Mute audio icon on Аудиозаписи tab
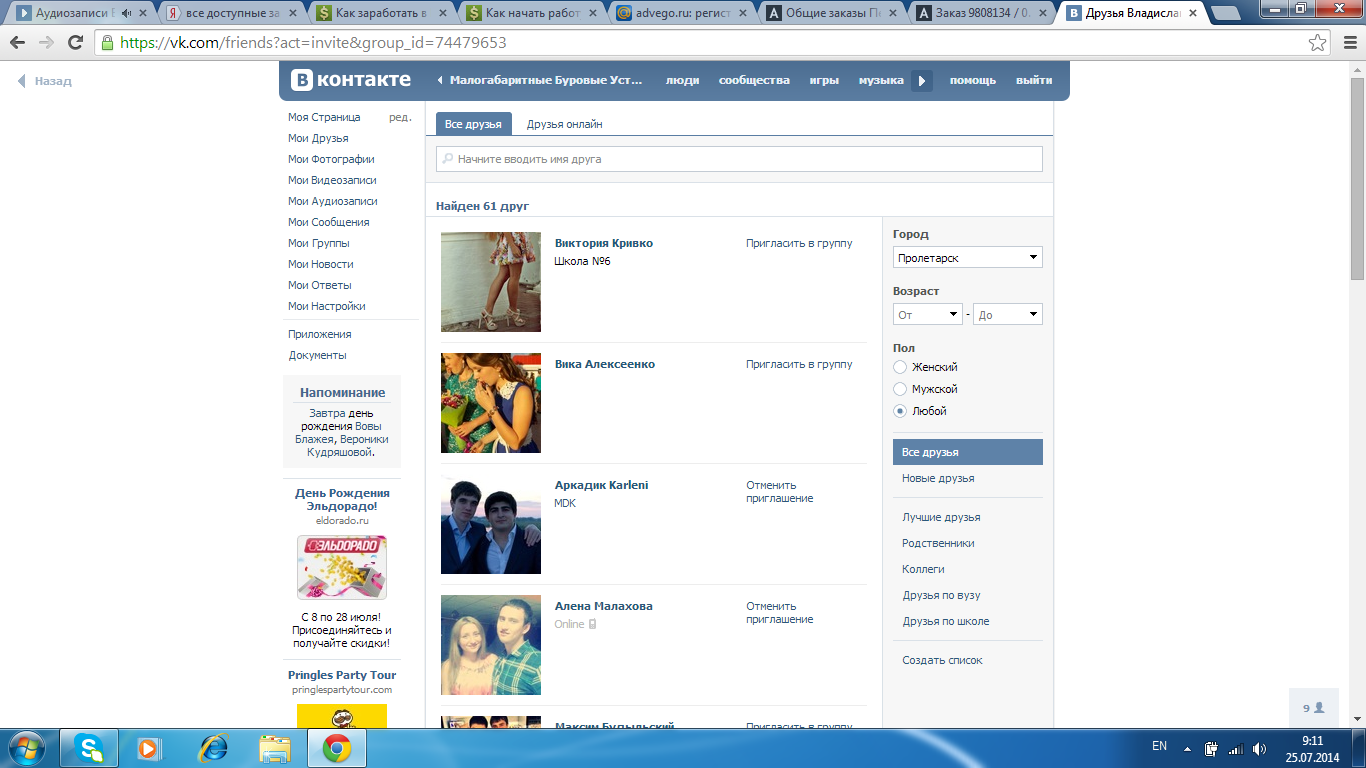 (126, 13)
